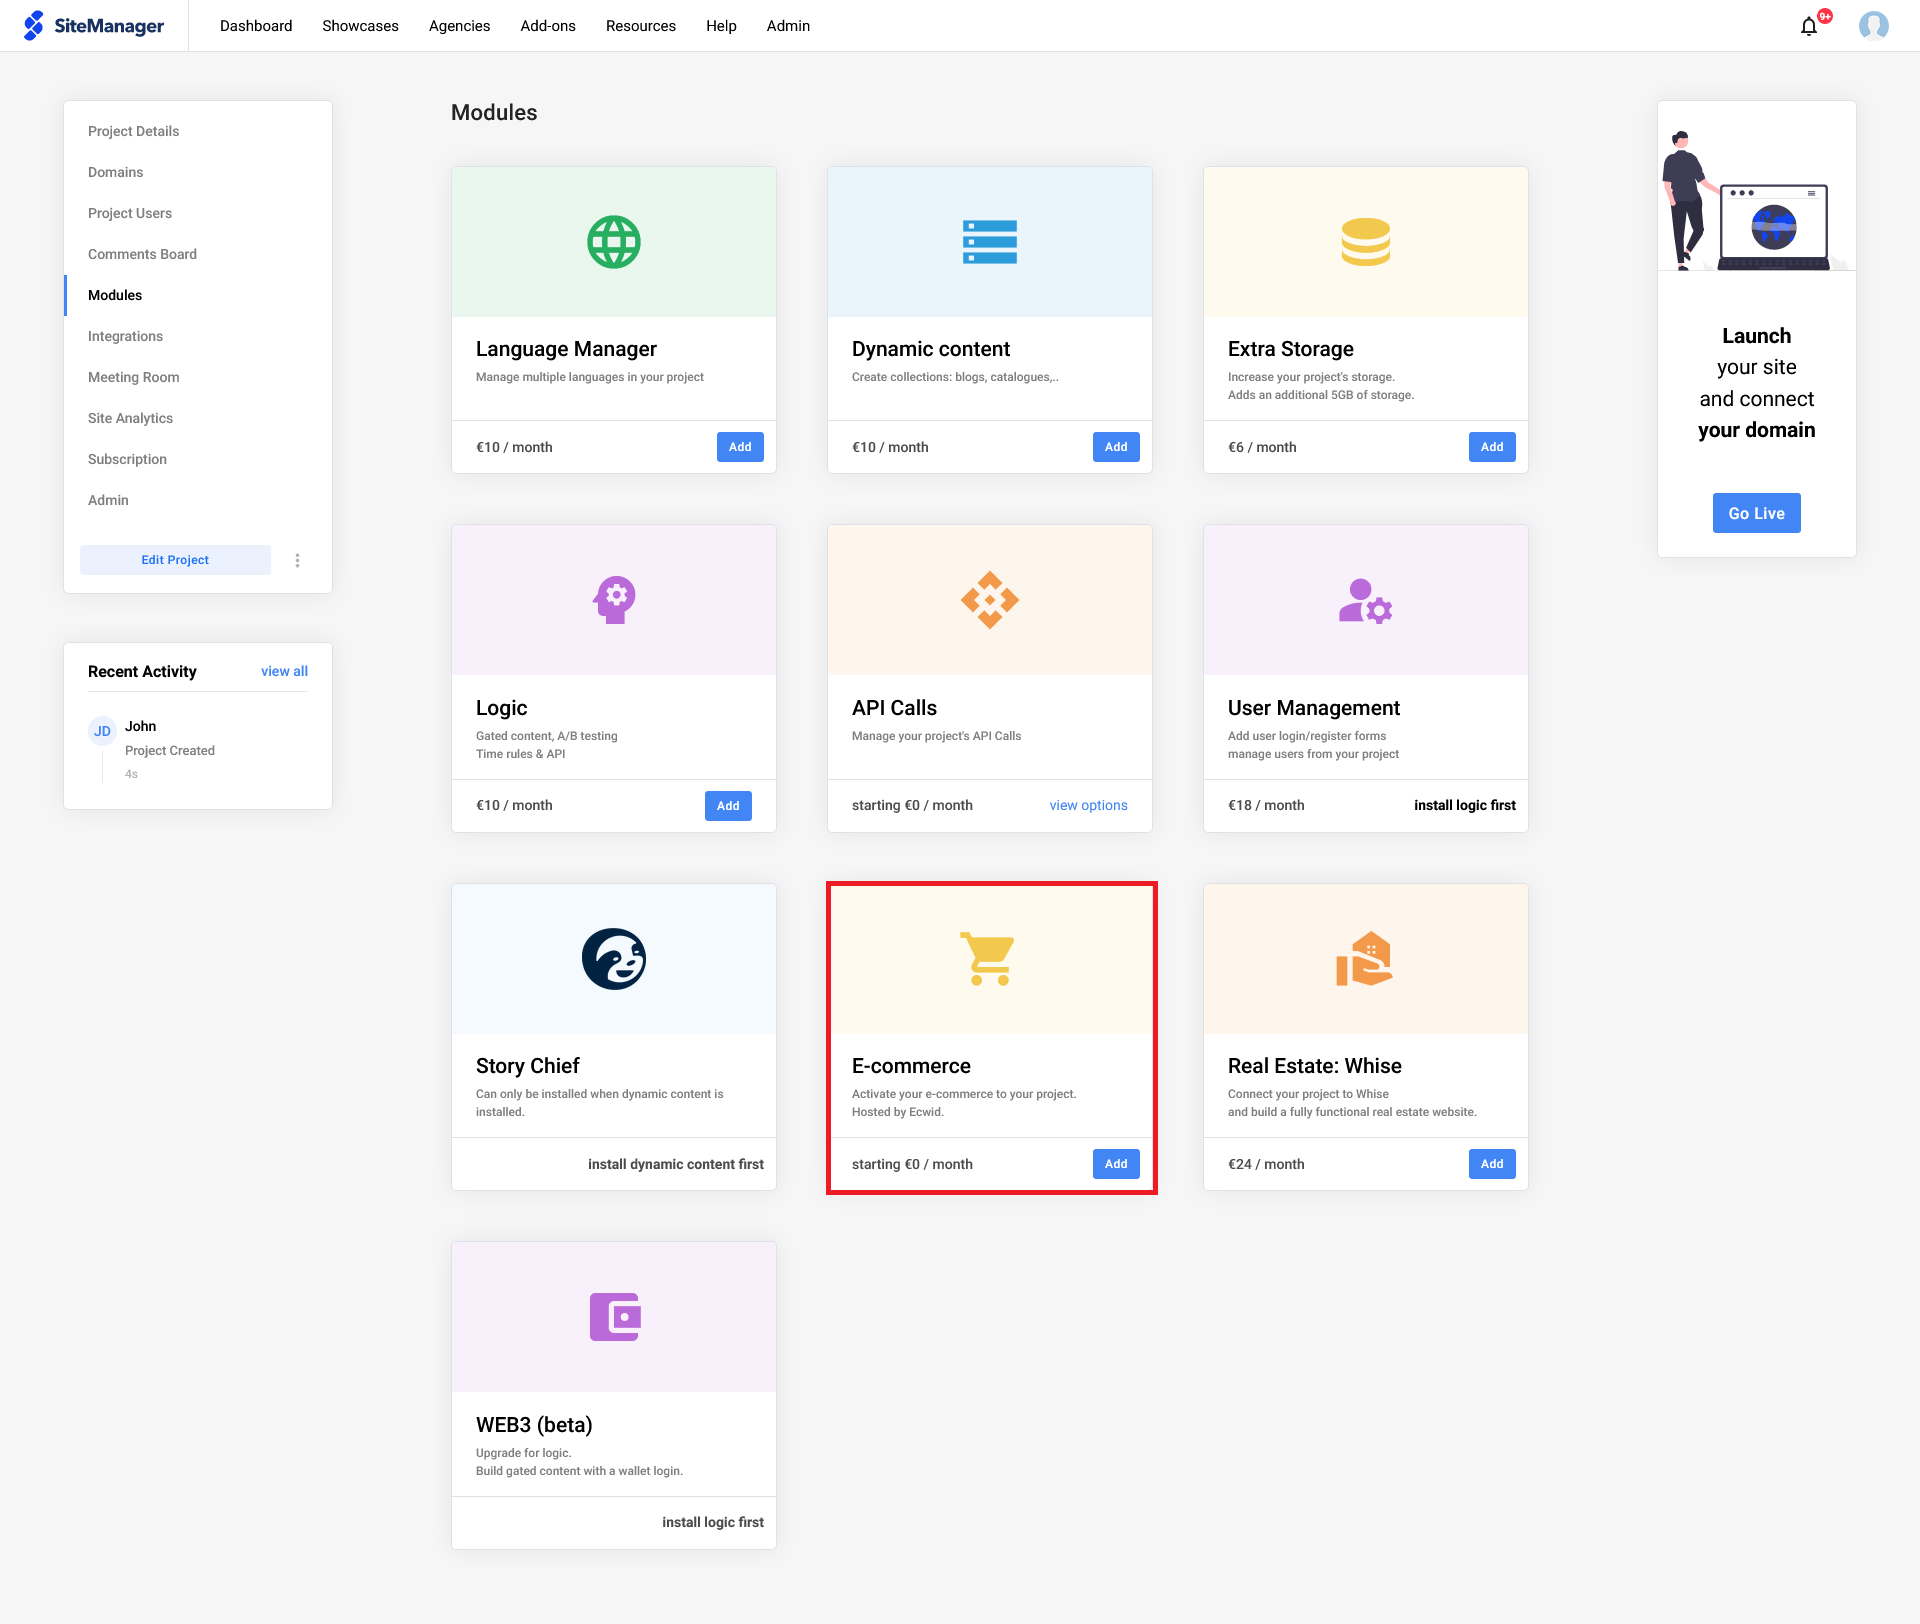The height and width of the screenshot is (1624, 1920).
Task: Click the Modules page heading
Action: pyautogui.click(x=494, y=113)
